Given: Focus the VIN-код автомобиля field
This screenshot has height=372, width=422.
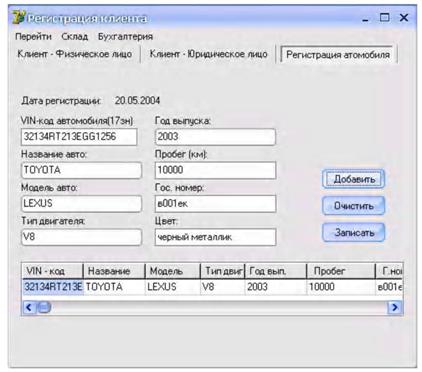Looking at the screenshot, I should pos(79,137).
